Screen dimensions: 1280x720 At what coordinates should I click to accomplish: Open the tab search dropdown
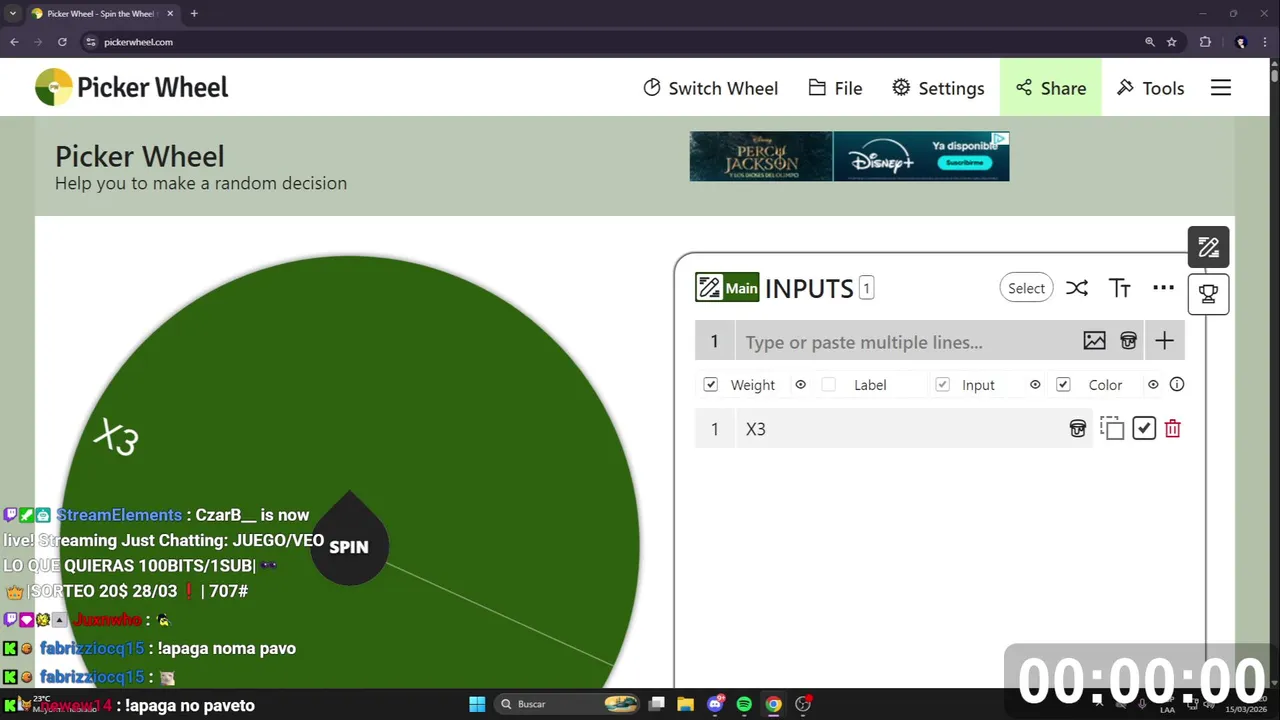pos(11,14)
